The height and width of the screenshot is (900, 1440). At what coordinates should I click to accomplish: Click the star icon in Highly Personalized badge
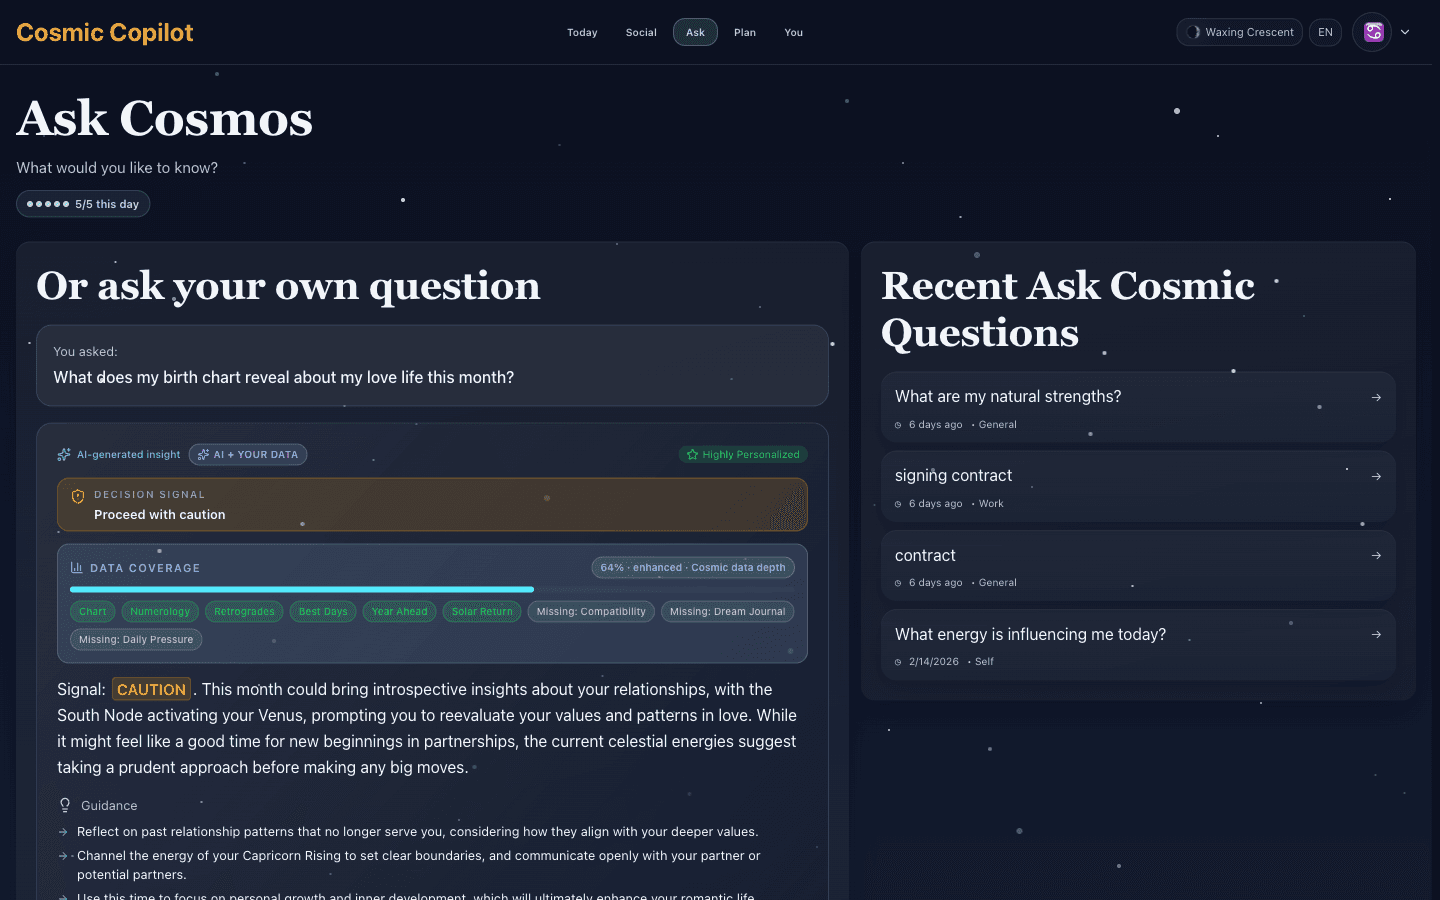[692, 455]
